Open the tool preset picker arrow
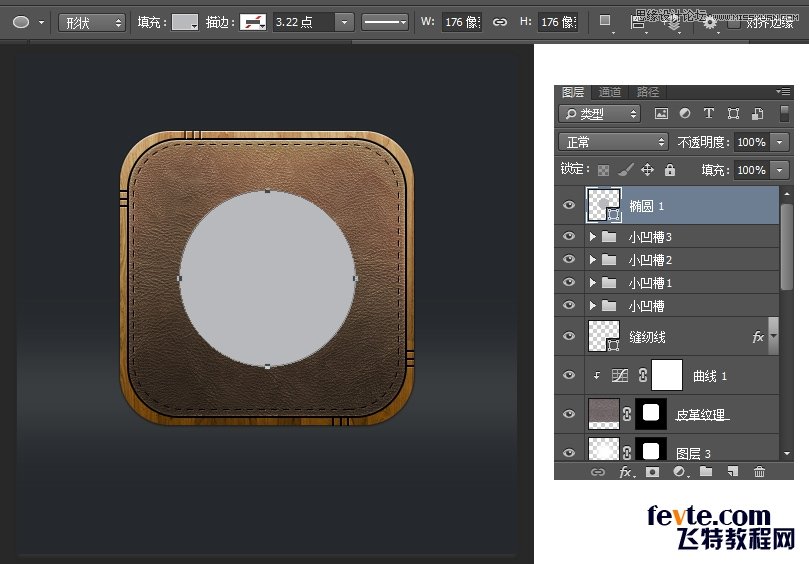This screenshot has height=564, width=809. 41,22
